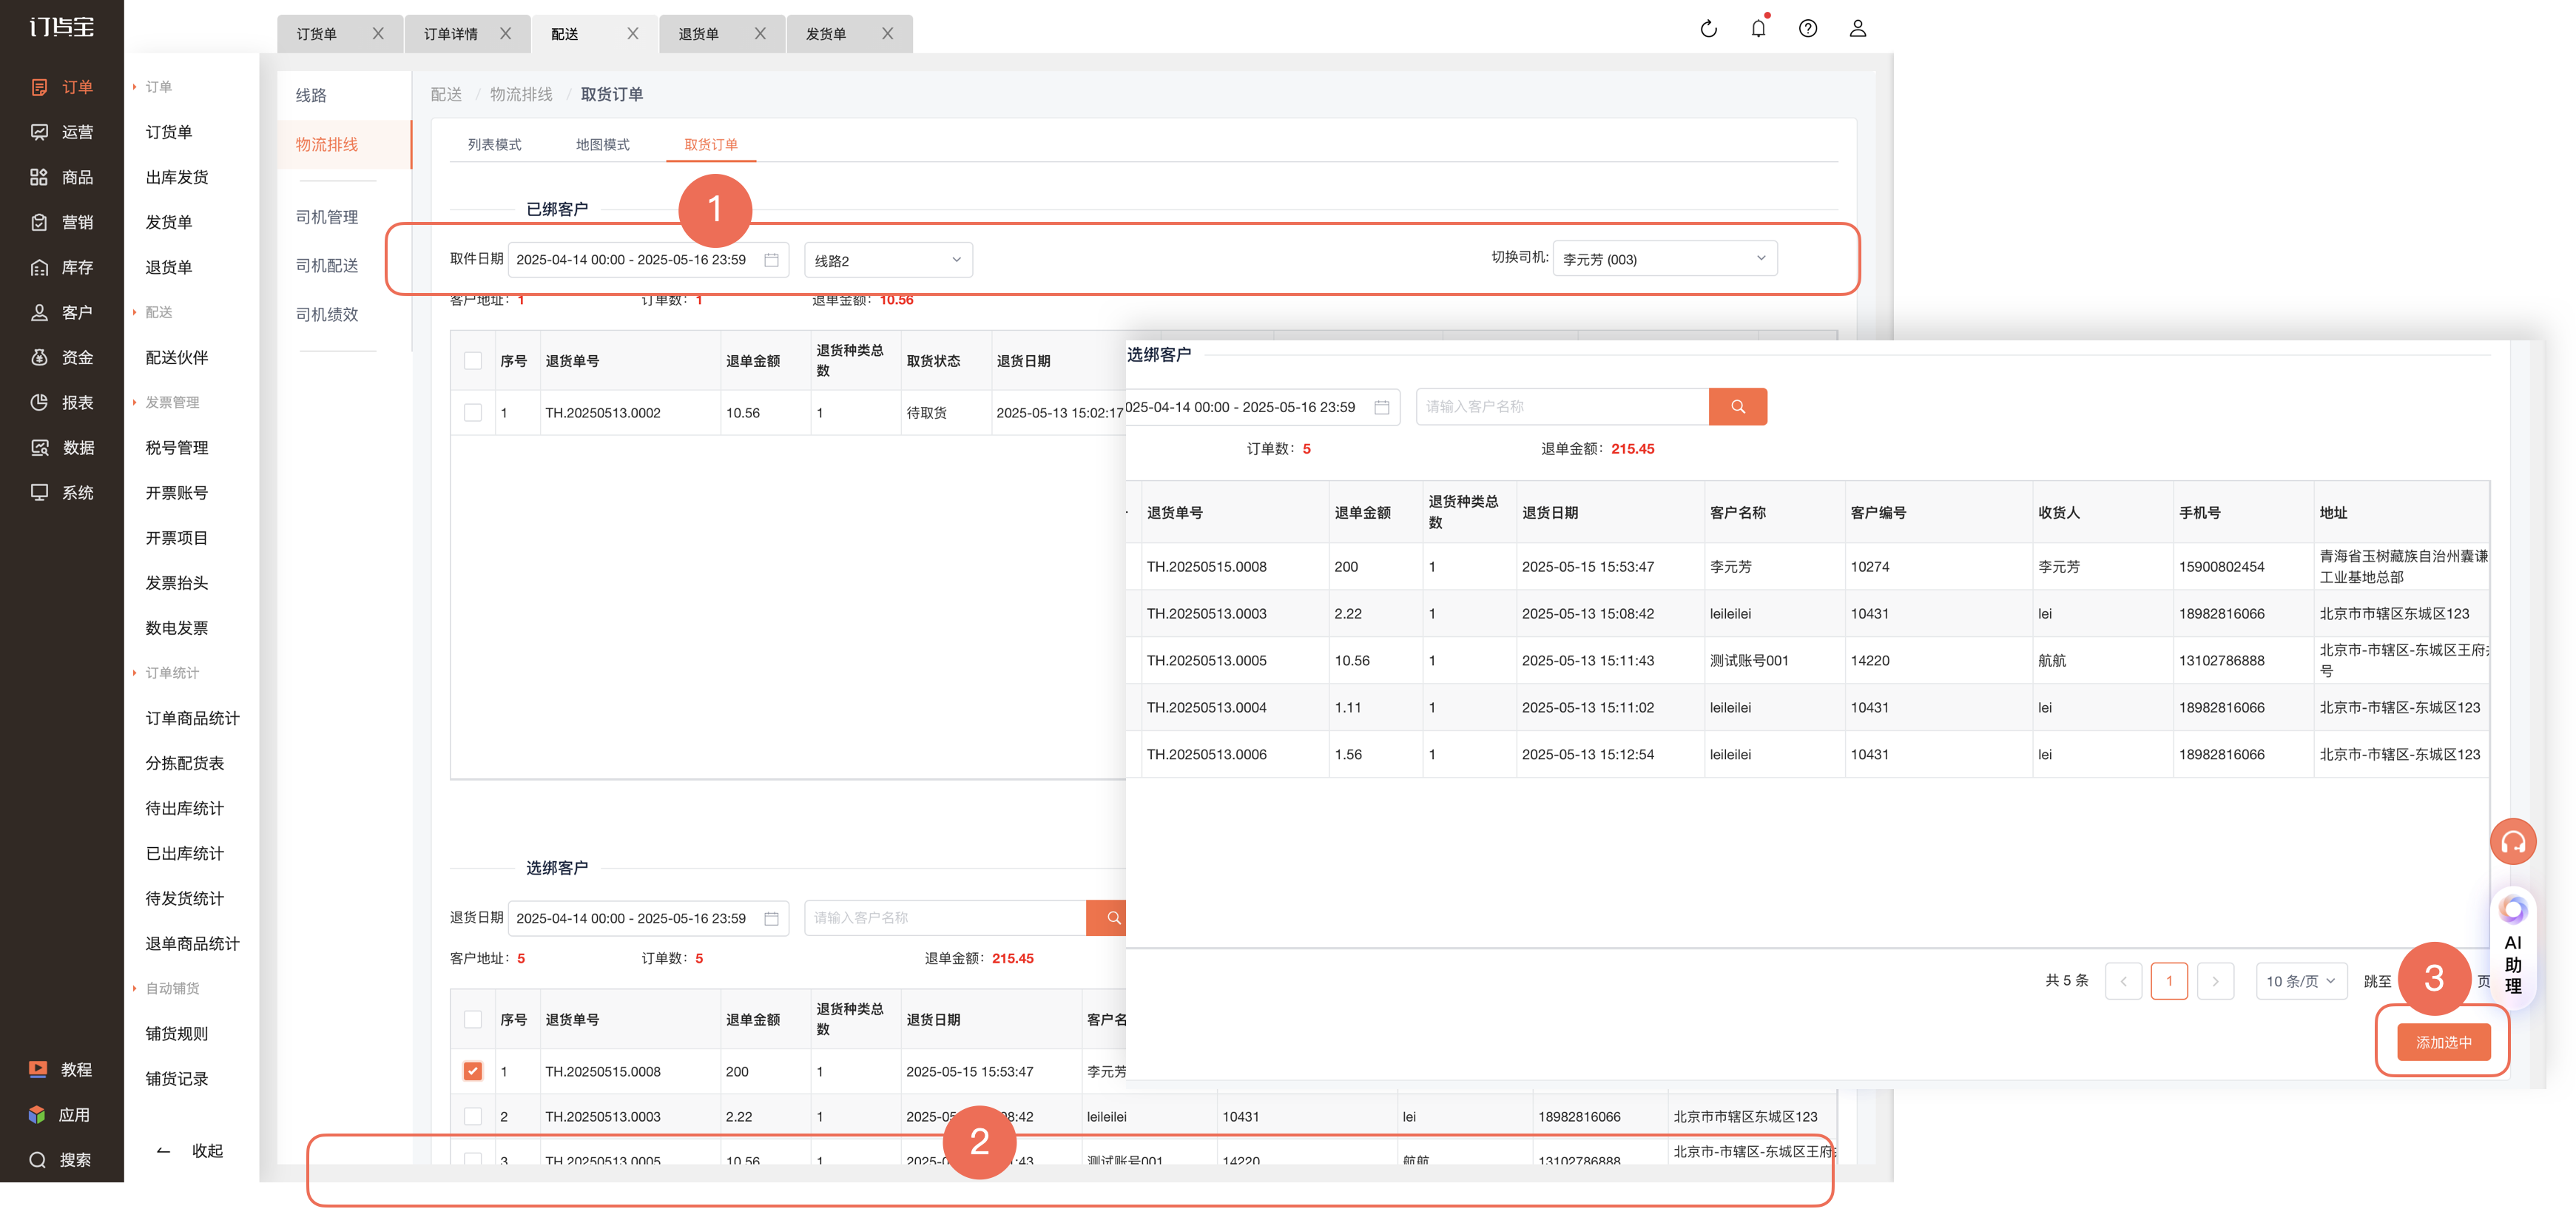
Task: Open 出库发货 in the submenu
Action: 176,177
